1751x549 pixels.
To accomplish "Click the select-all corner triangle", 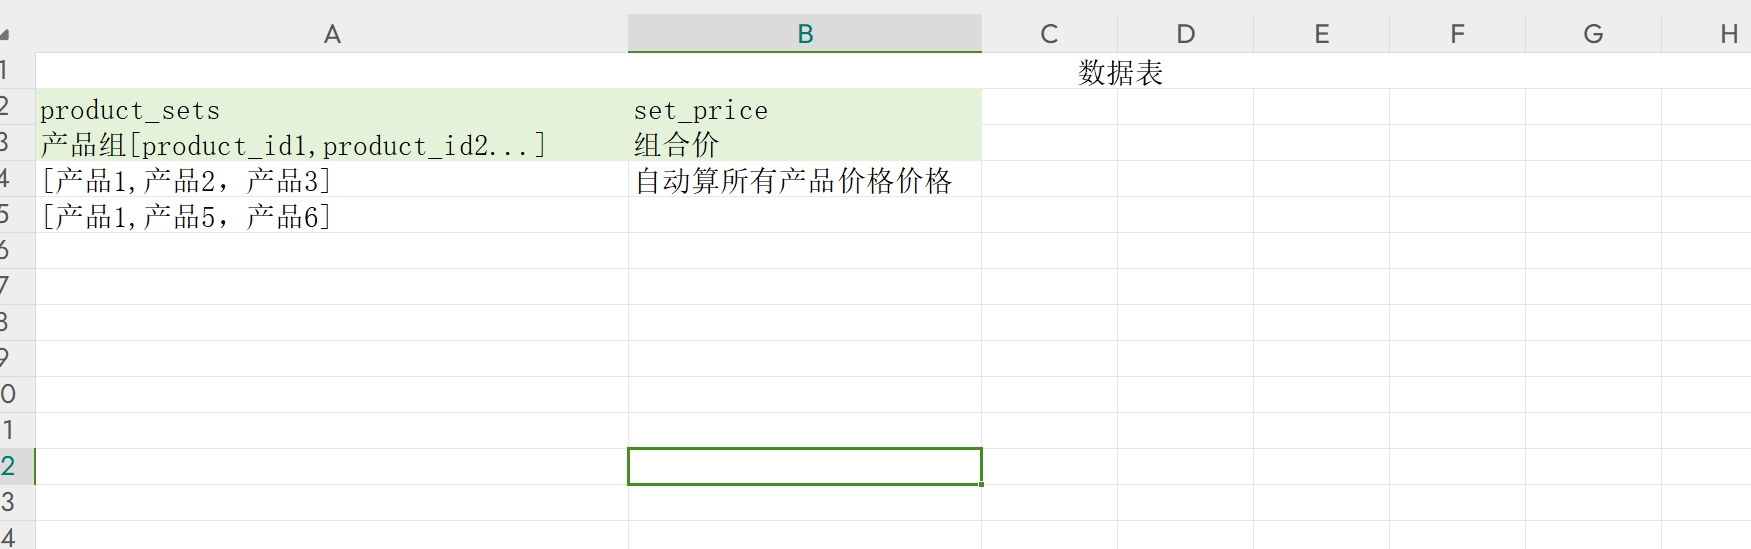I will [5, 35].
